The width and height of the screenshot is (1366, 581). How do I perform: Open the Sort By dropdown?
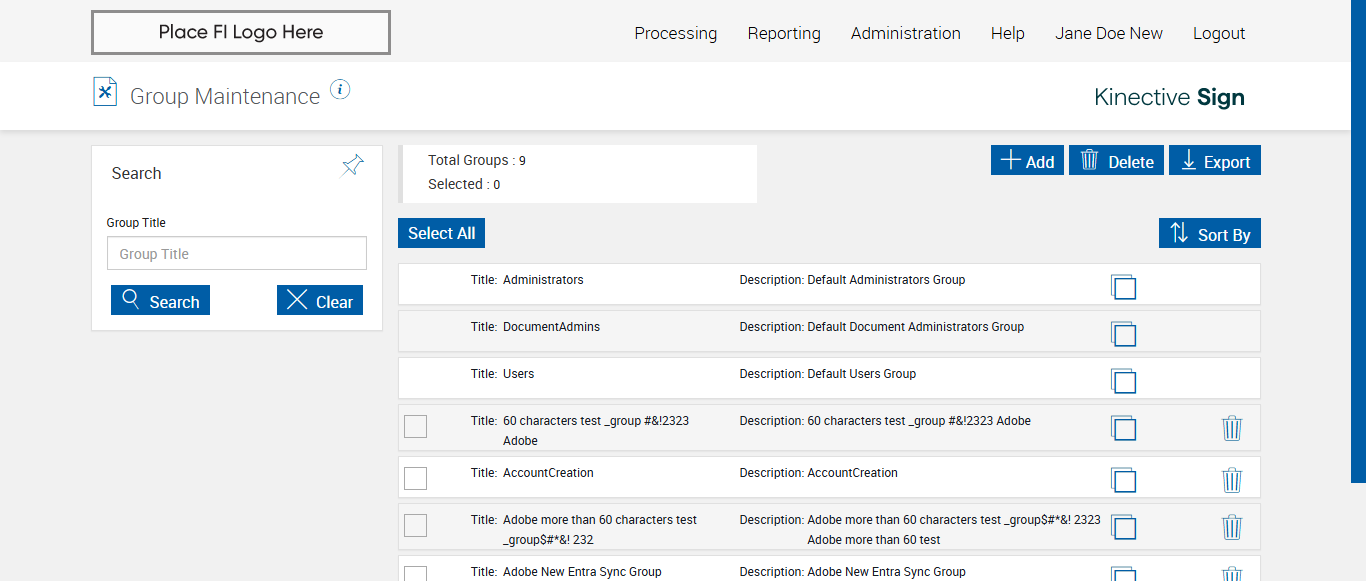coord(1210,234)
